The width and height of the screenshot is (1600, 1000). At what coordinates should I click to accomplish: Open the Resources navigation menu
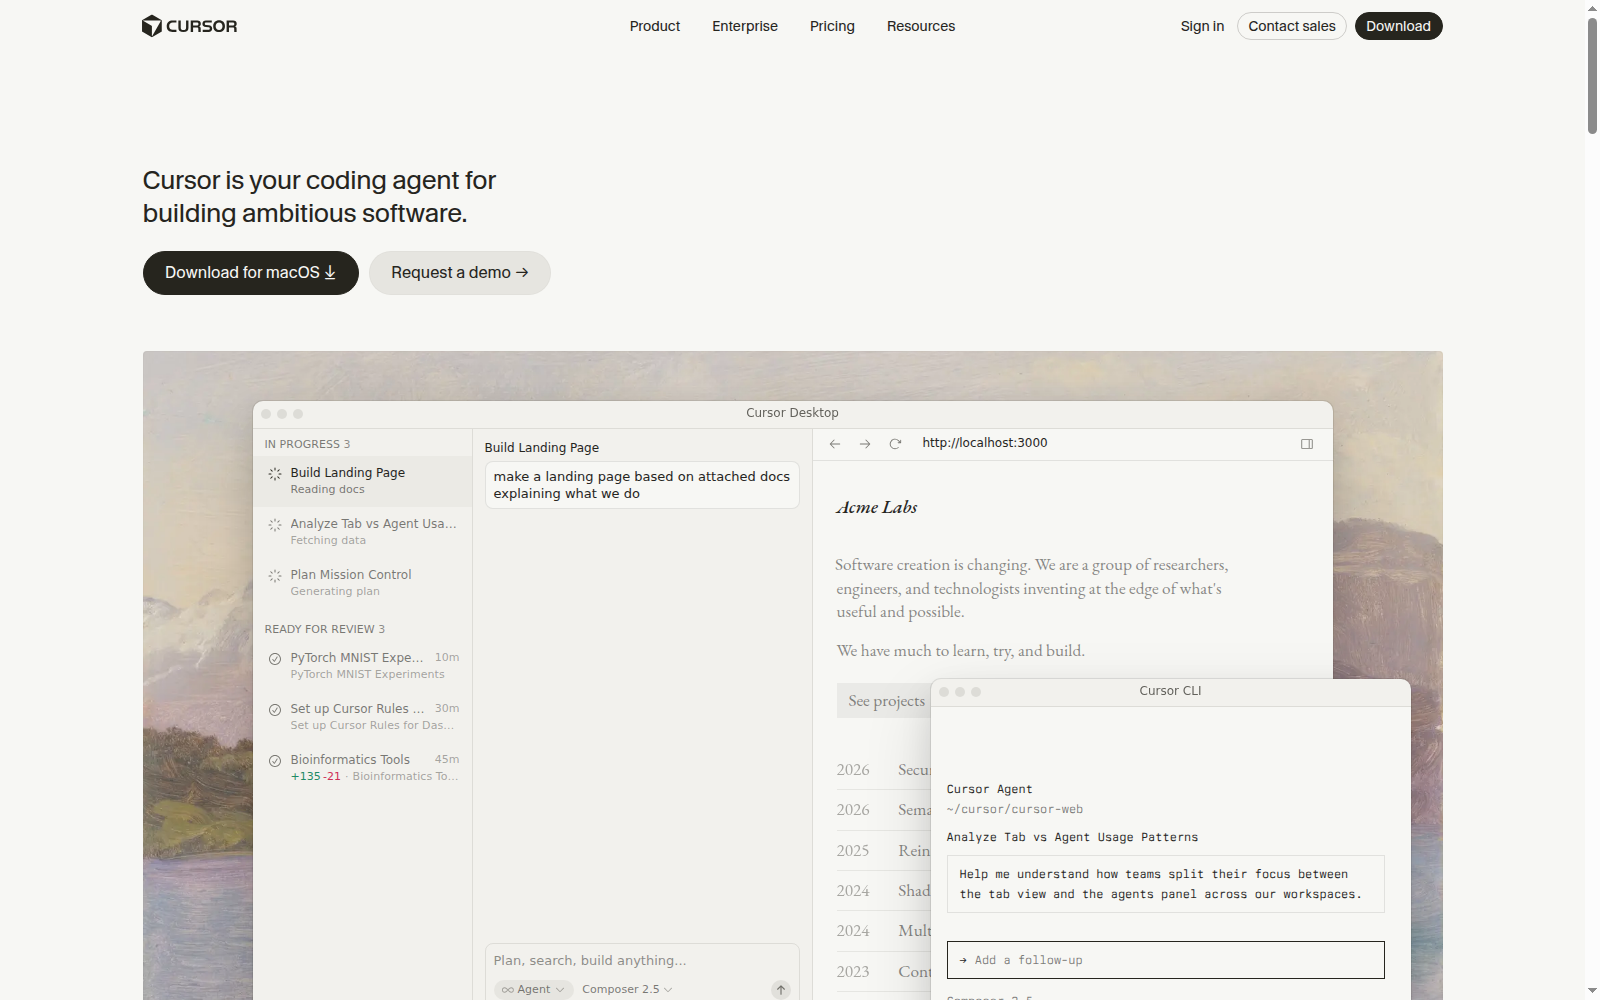tap(921, 26)
